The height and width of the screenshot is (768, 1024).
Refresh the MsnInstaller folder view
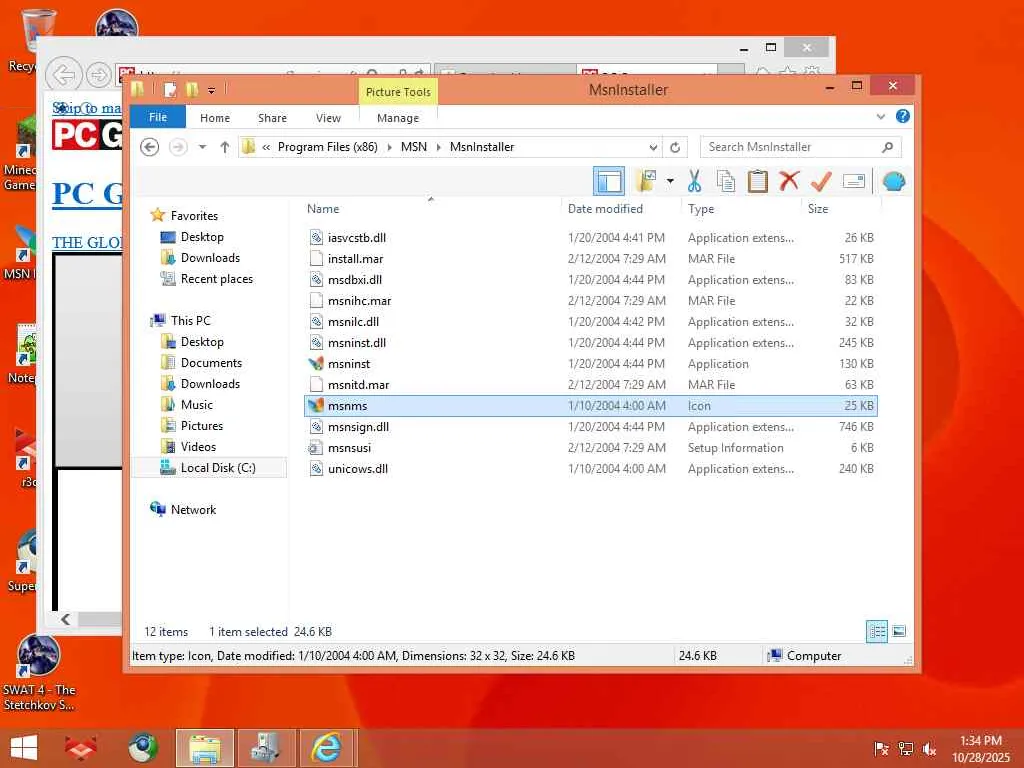coord(675,147)
